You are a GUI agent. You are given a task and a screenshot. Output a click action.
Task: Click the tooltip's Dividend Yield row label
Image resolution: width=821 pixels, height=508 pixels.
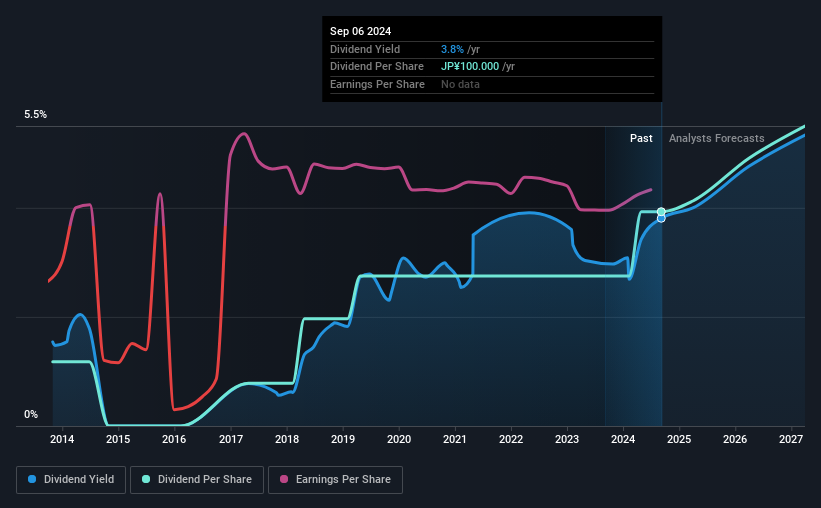365,49
